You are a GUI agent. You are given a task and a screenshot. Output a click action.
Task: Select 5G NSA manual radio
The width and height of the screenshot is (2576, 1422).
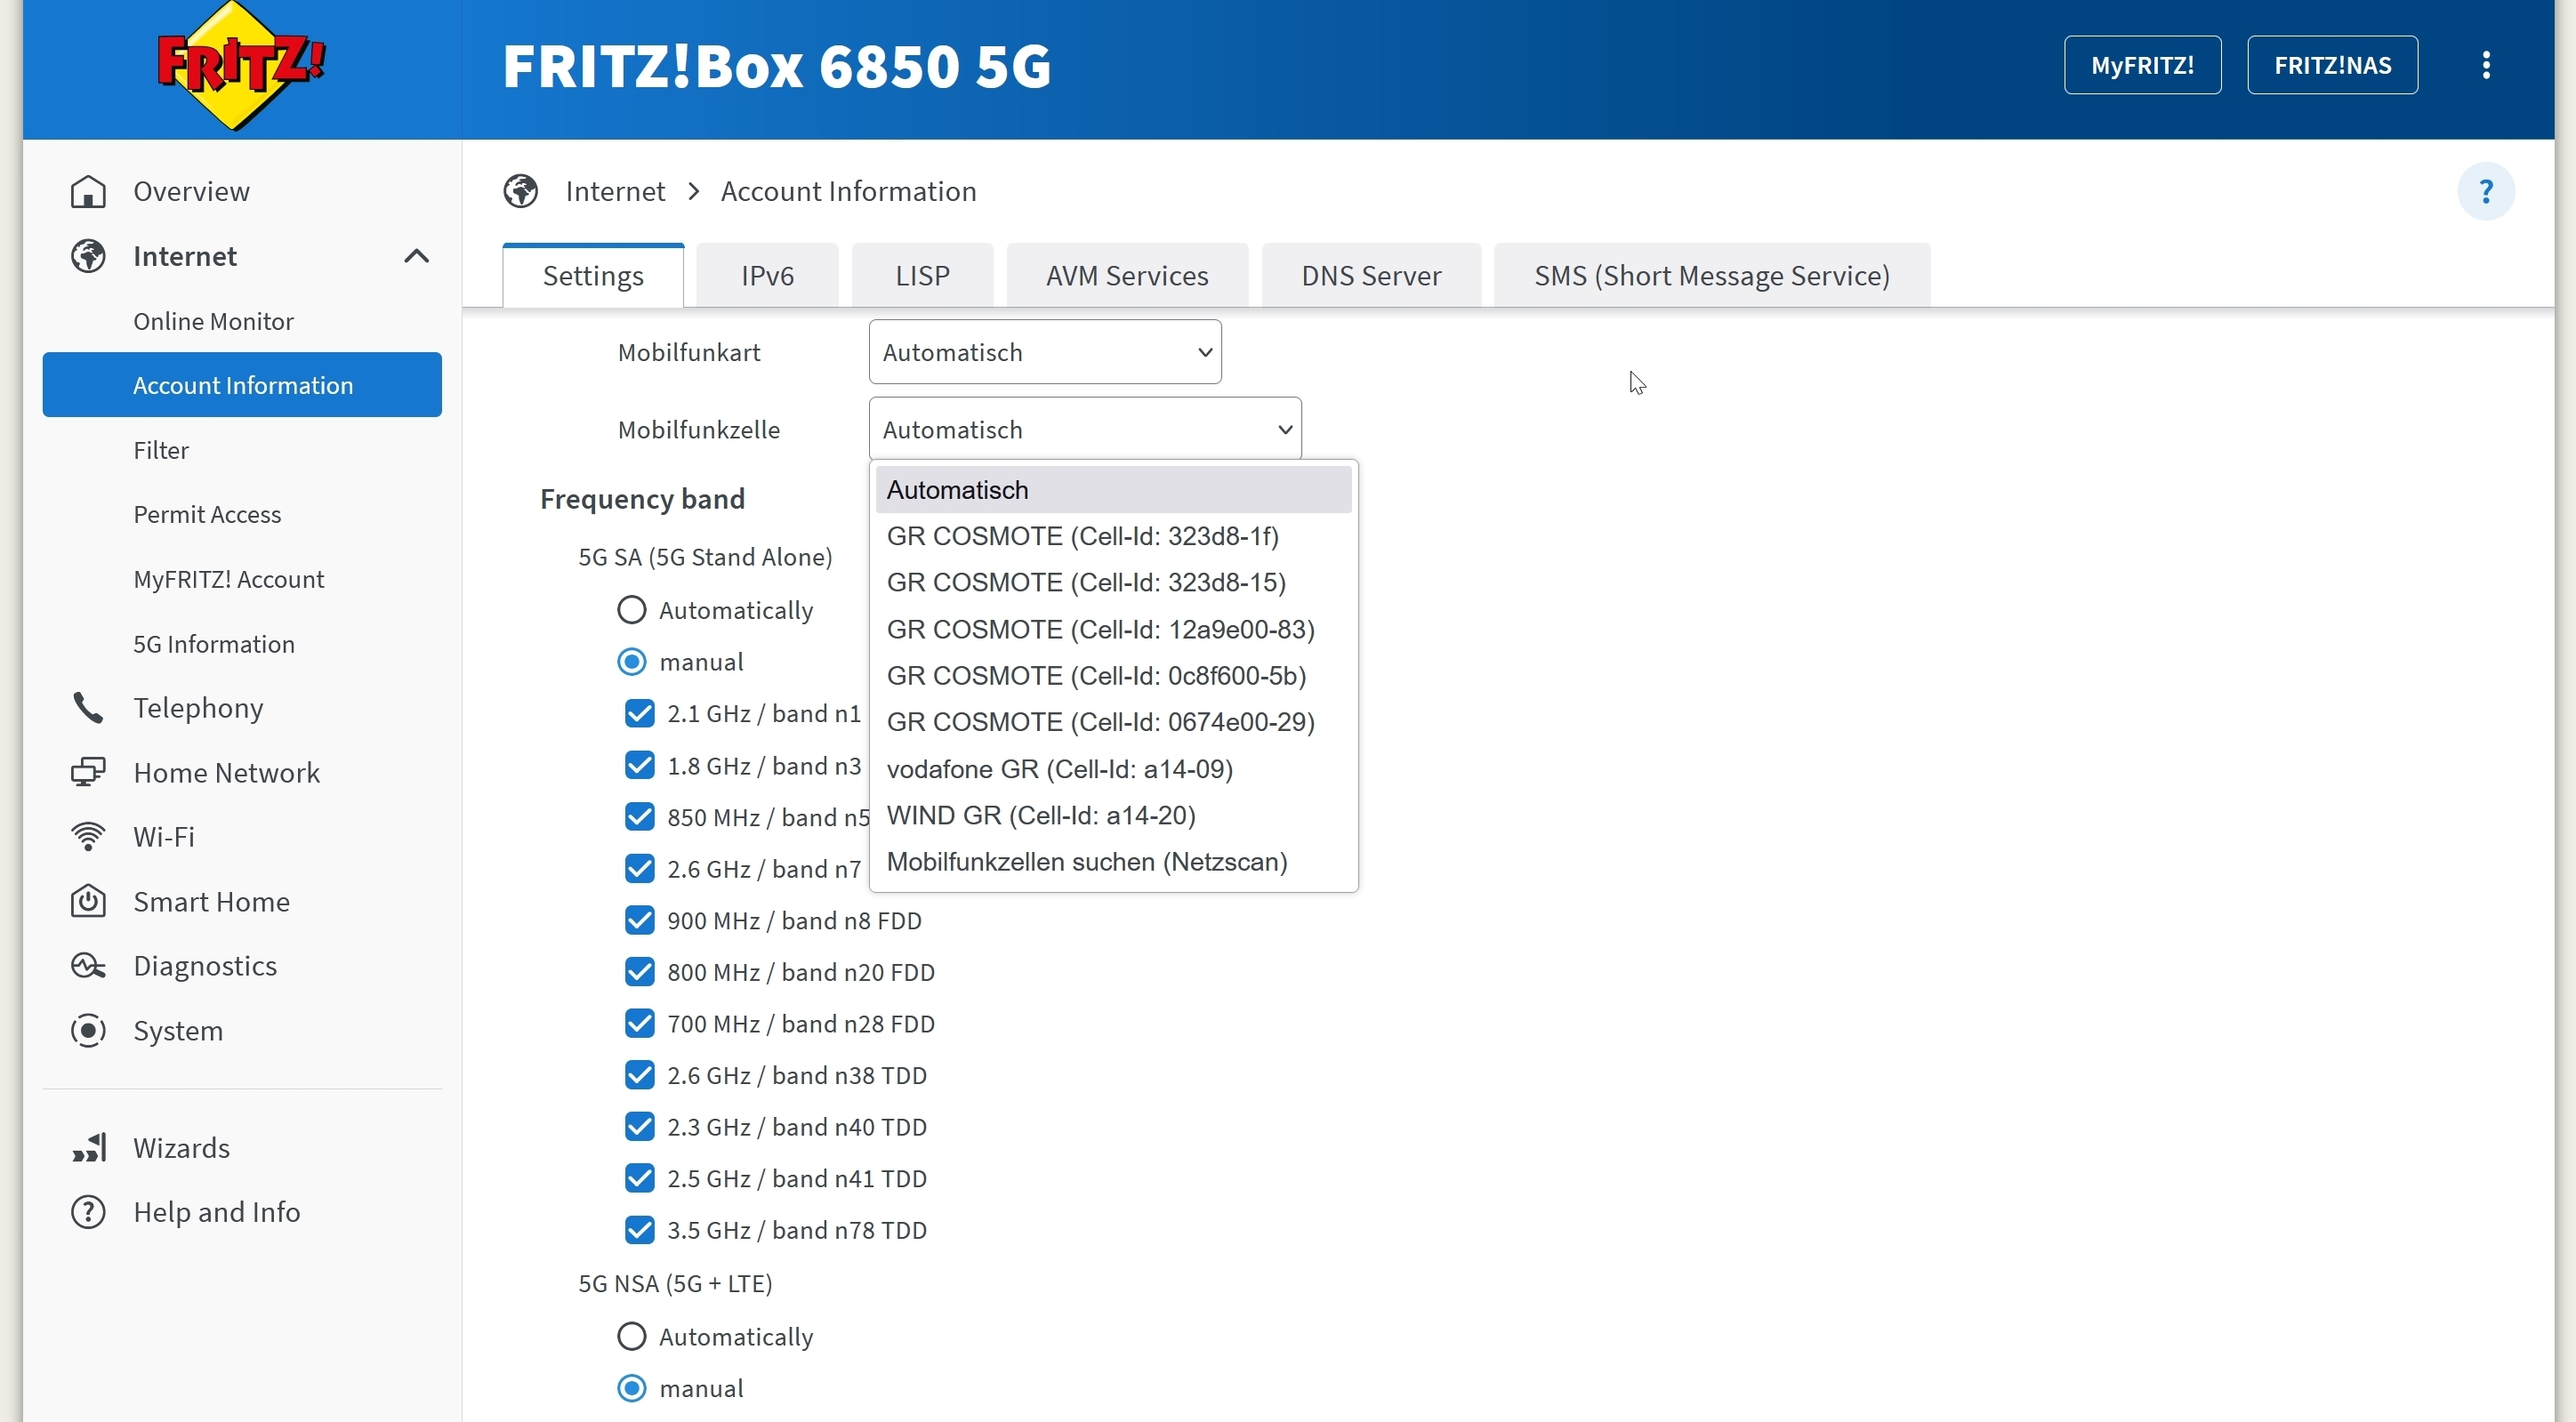631,1388
